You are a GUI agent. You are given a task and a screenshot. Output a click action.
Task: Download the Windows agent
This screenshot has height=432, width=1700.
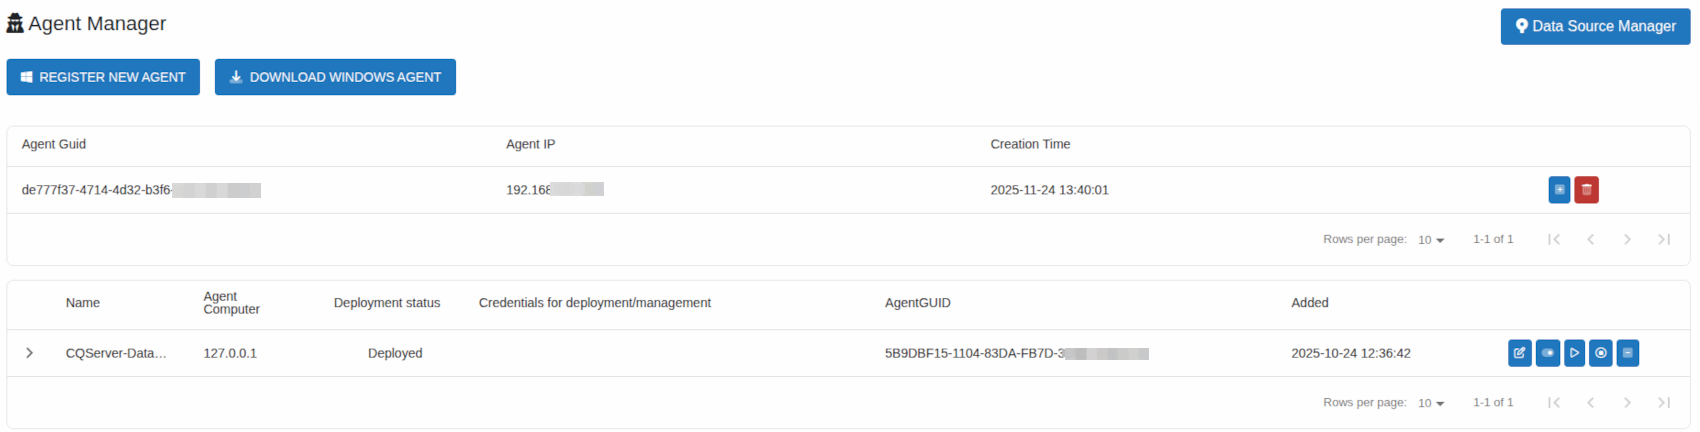[x=335, y=77]
